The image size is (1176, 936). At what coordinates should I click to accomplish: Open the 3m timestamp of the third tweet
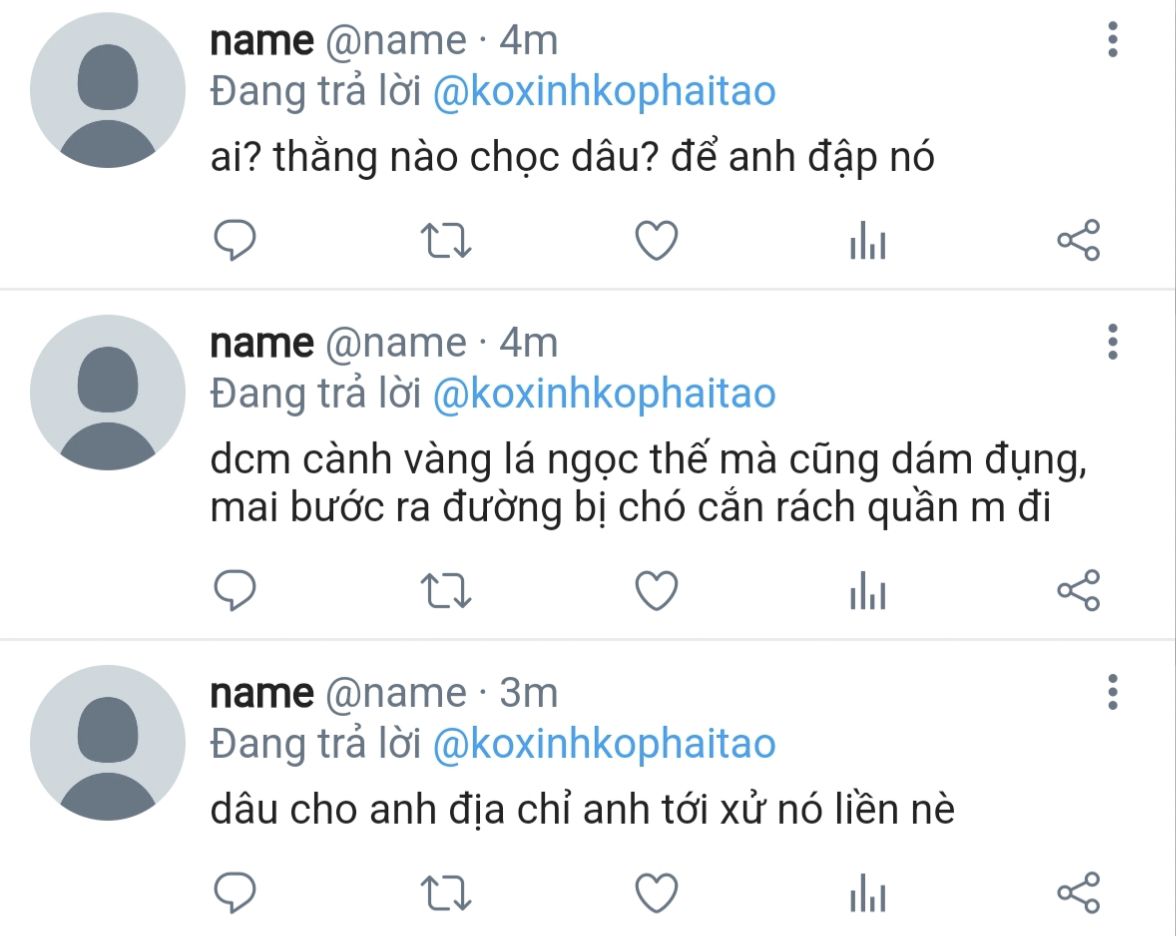click(x=529, y=693)
